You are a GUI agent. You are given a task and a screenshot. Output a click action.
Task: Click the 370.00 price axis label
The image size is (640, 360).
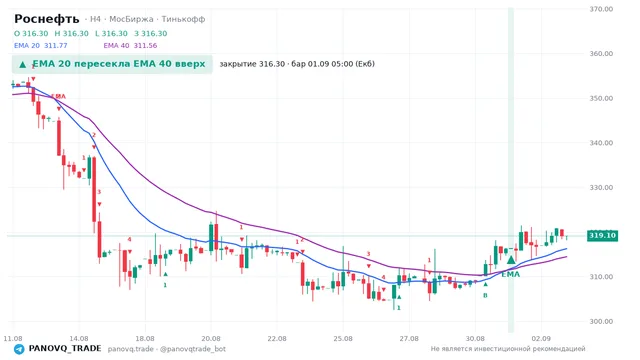[x=601, y=9]
